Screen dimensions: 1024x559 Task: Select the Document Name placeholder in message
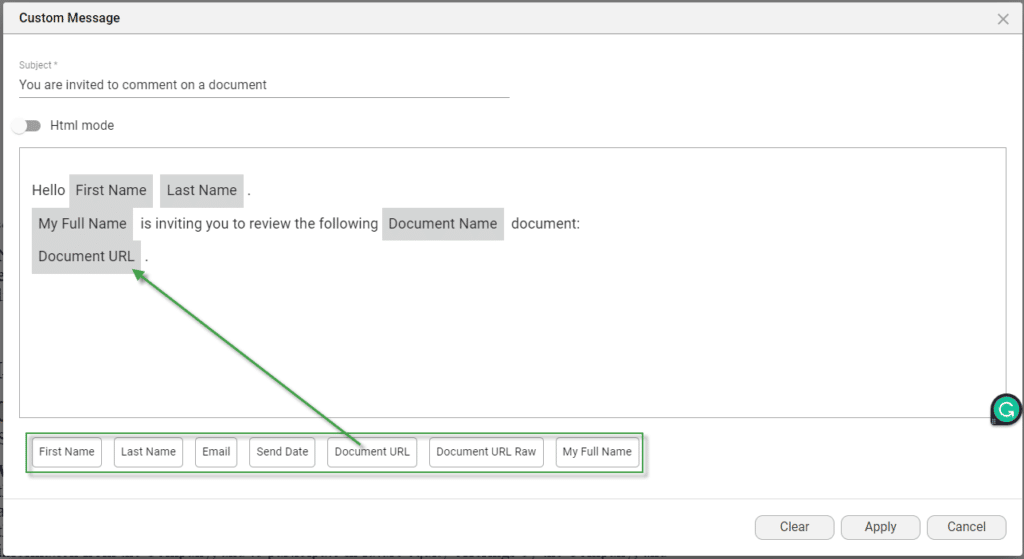tap(442, 224)
